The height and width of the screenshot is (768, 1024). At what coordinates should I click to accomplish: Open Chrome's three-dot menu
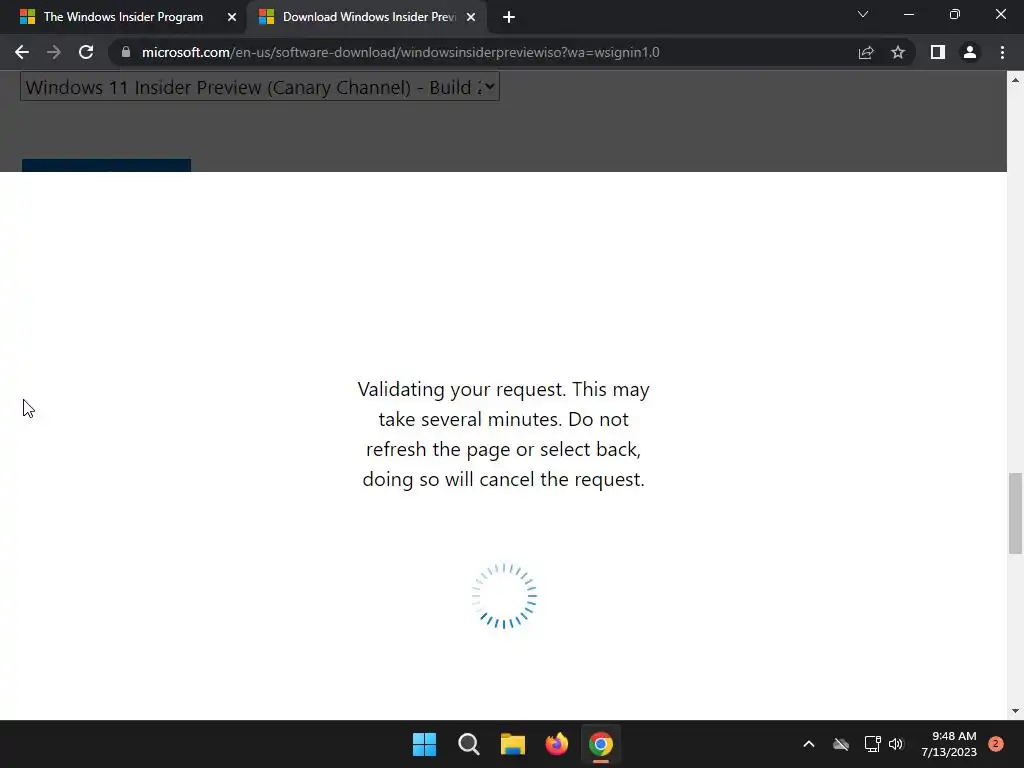1002,52
